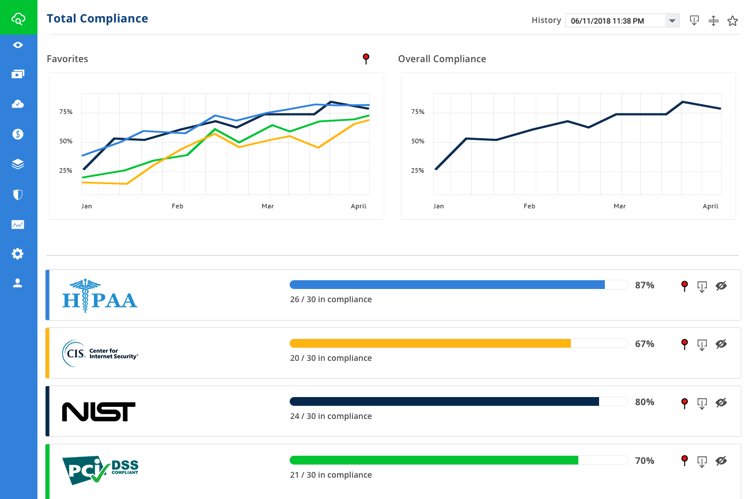Click the move/rearrange icon in header
This screenshot has width=750, height=499.
coord(713,20)
